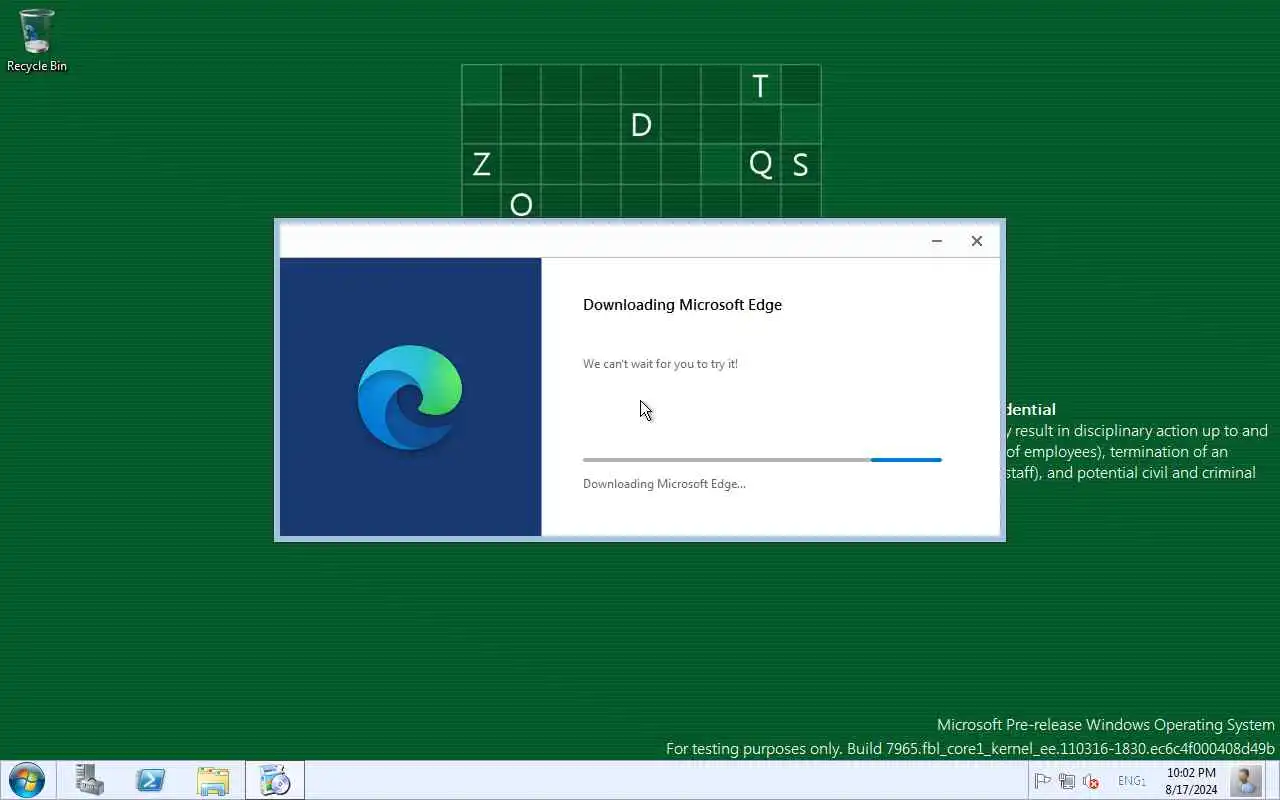Open the Action Center flag icon
Screen dimensions: 1280x800
(x=1042, y=781)
